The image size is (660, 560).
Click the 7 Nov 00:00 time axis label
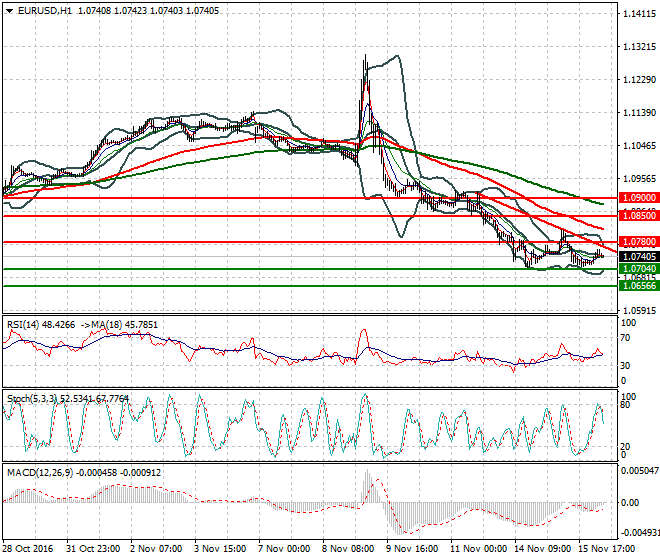(285, 549)
